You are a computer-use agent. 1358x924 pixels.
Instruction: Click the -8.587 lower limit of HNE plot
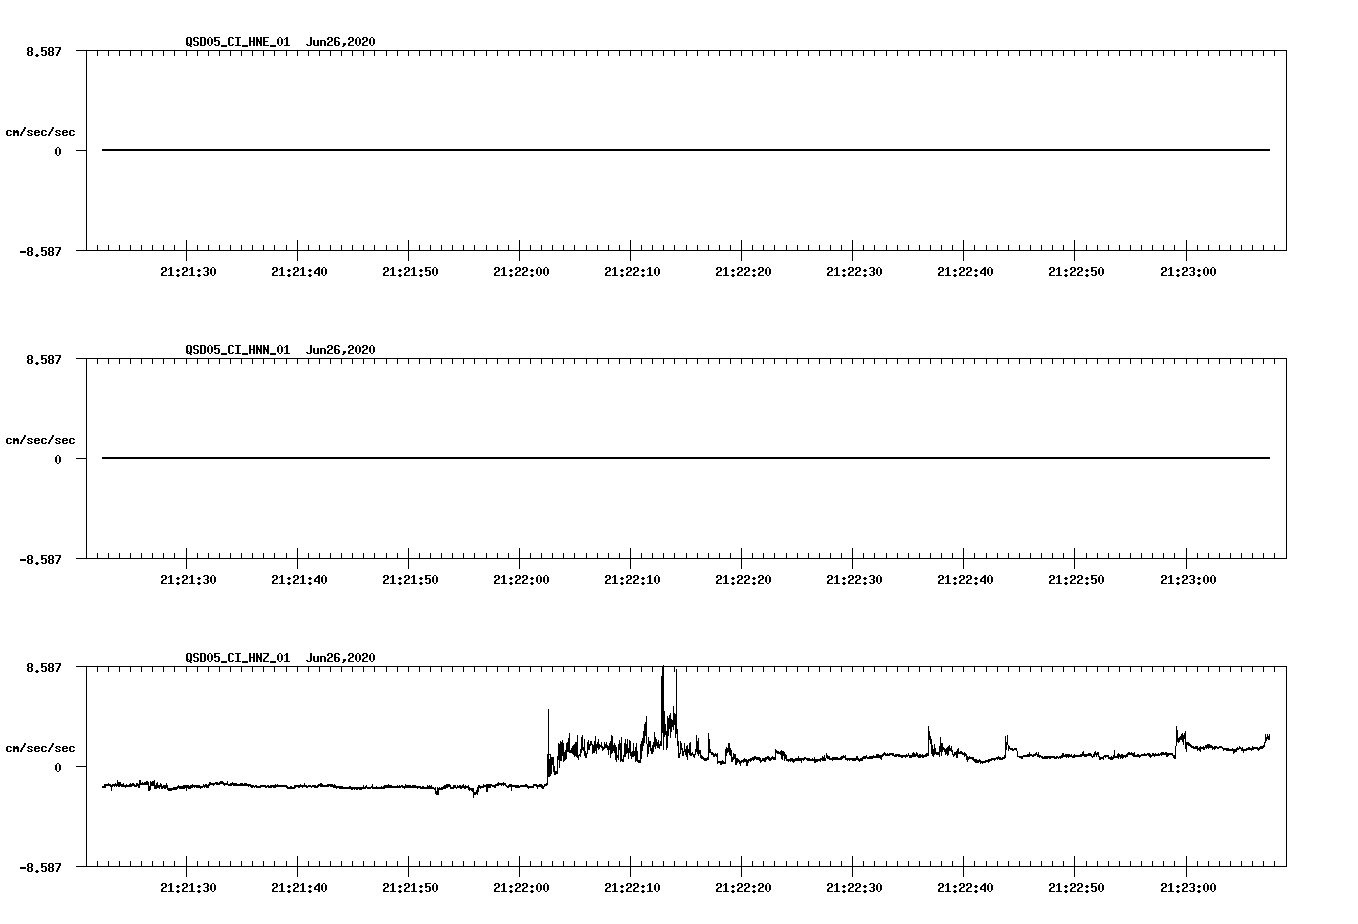click(x=41, y=251)
